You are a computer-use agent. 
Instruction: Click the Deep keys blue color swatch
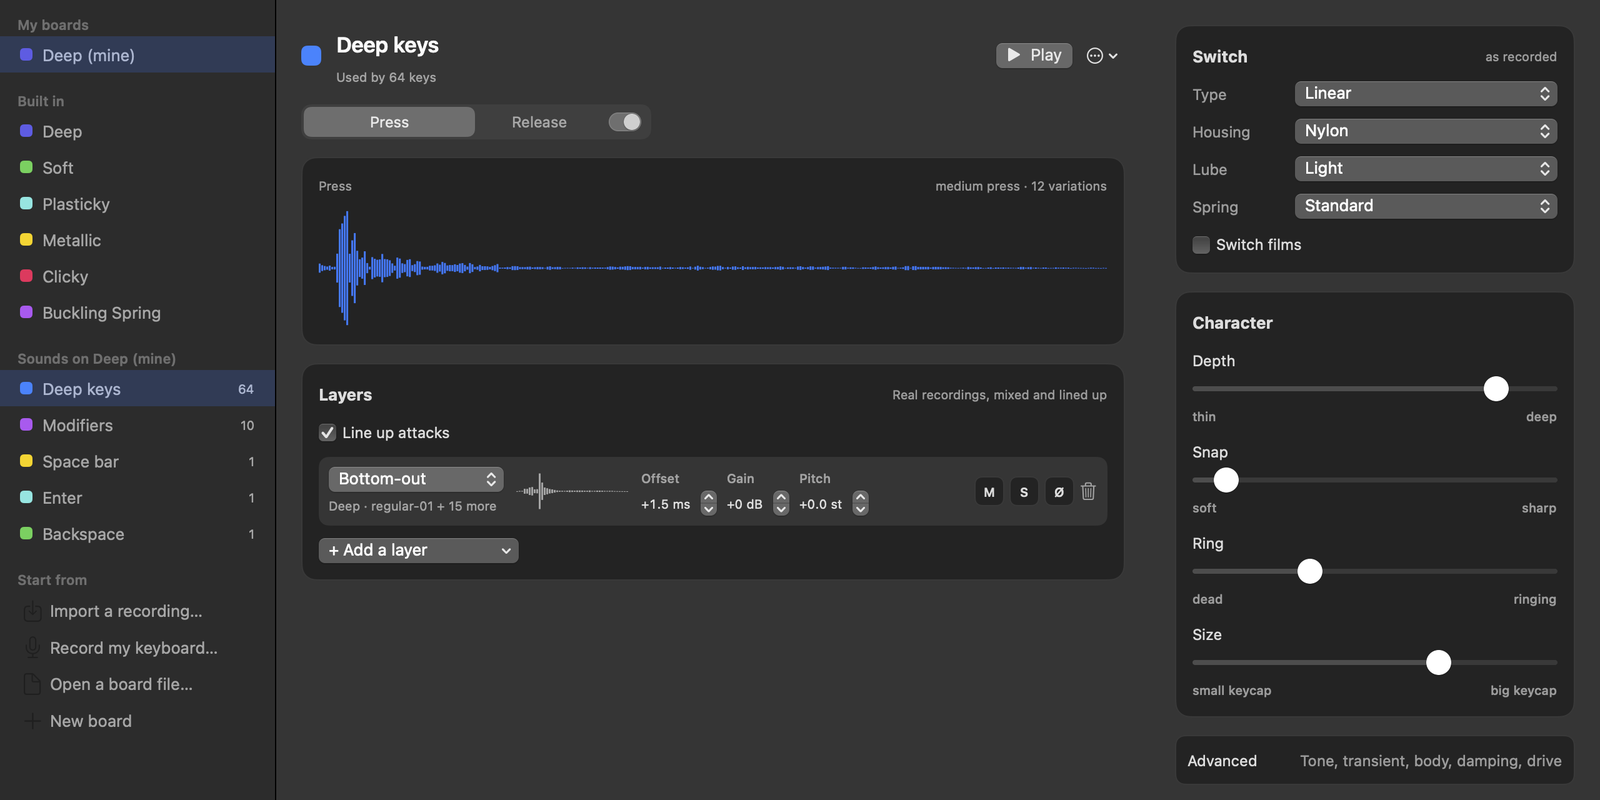coord(311,55)
